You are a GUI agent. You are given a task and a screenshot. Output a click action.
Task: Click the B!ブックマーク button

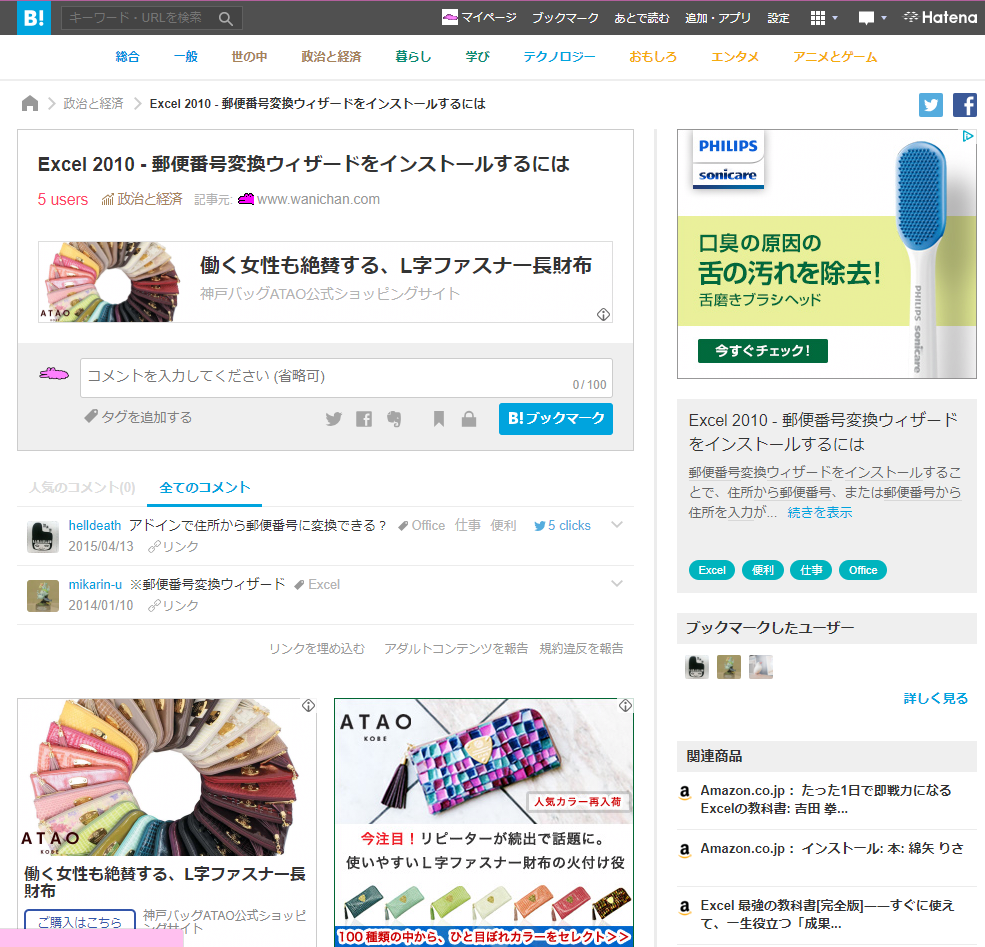coord(556,419)
